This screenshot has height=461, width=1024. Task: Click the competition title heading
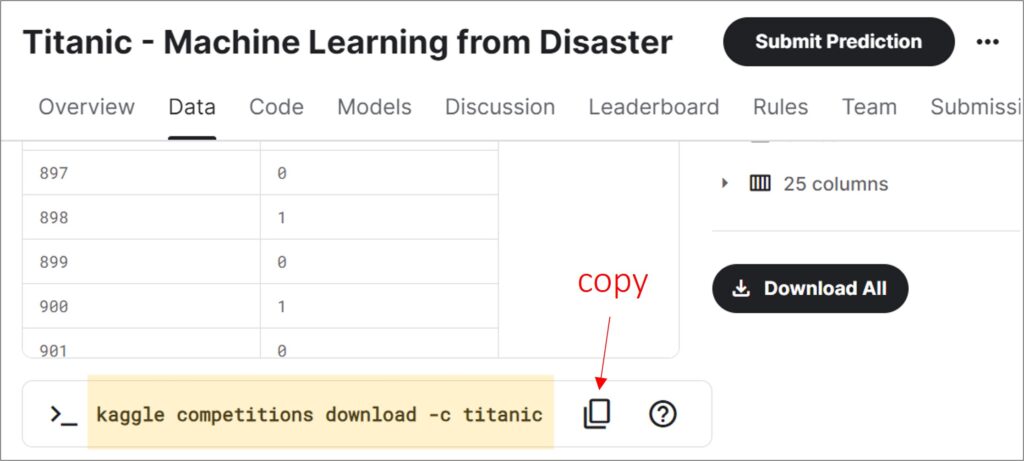(347, 43)
